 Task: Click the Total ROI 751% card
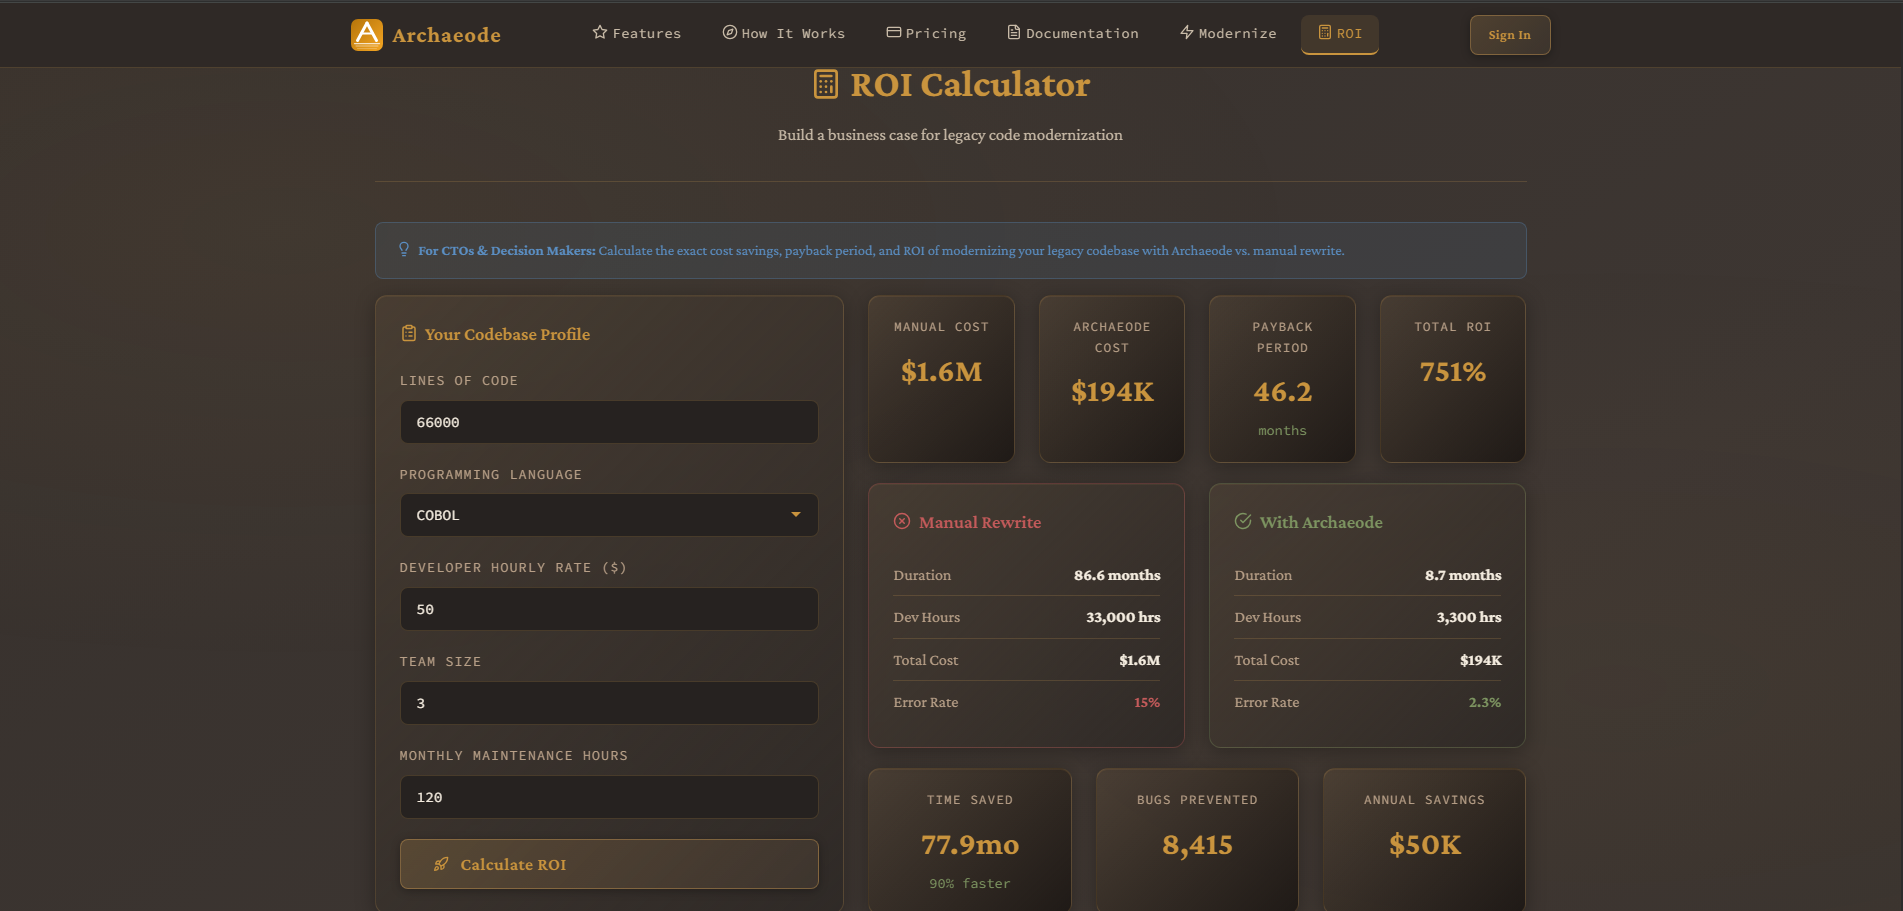[x=1453, y=379]
